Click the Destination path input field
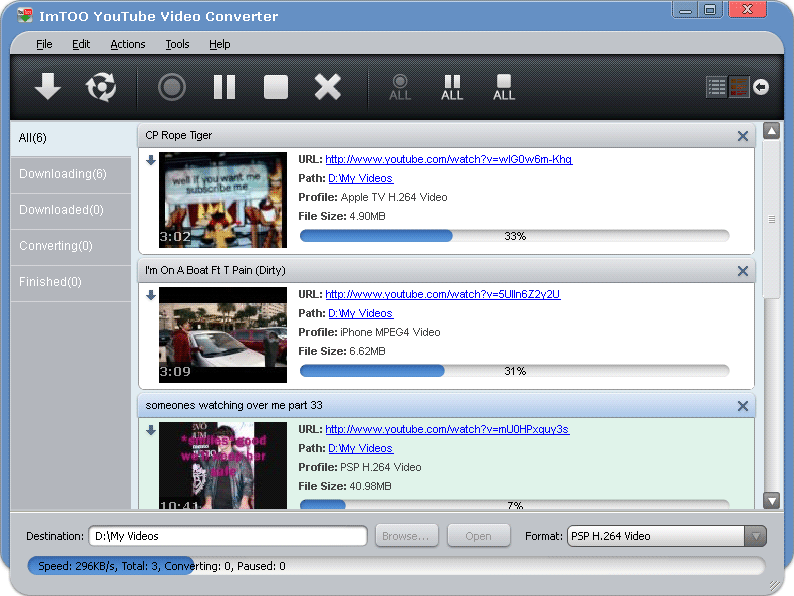Image resolution: width=794 pixels, height=596 pixels. pyautogui.click(x=228, y=536)
